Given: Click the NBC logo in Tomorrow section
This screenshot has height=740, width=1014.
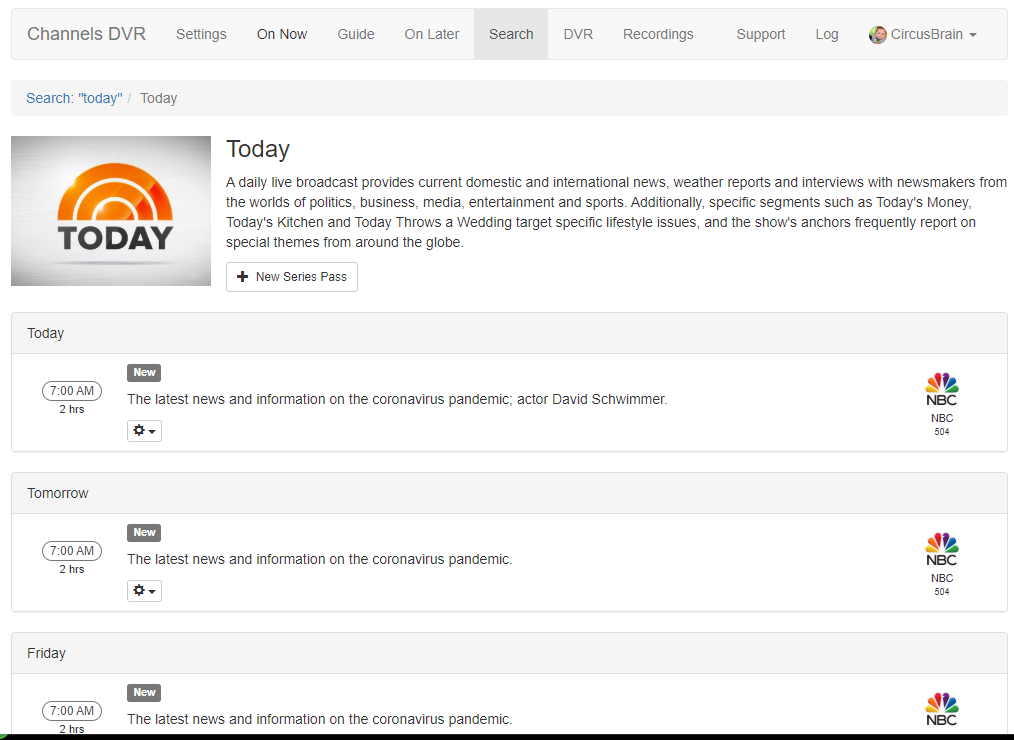Looking at the screenshot, I should [941, 549].
